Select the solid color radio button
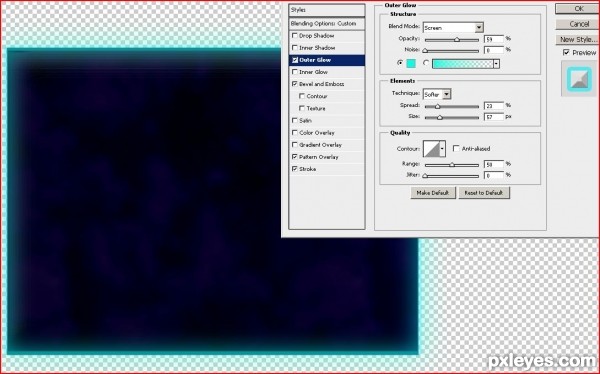 (400, 63)
